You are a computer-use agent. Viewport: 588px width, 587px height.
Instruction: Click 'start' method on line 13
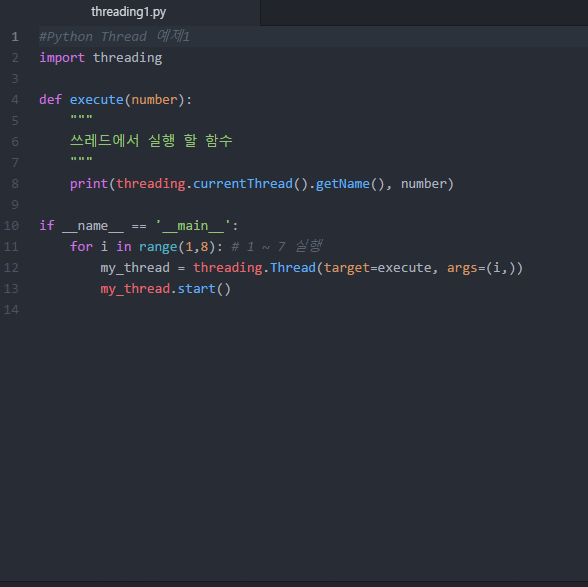pos(196,289)
